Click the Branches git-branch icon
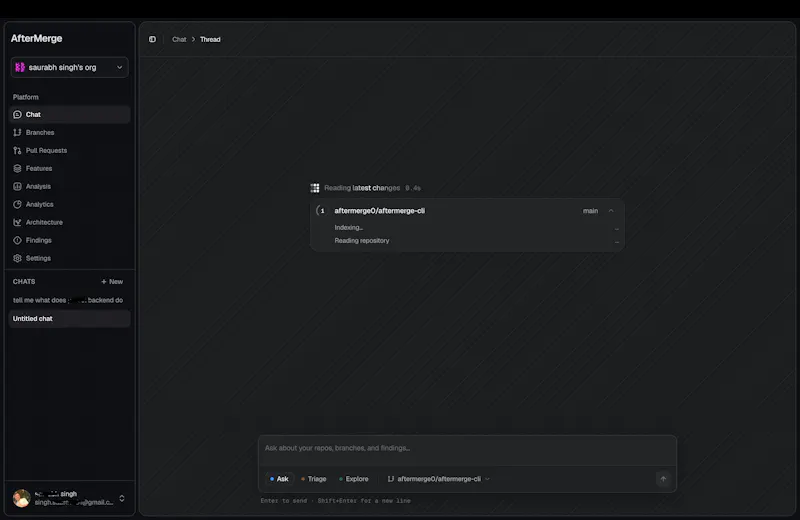The height and width of the screenshot is (520, 800). [17, 133]
